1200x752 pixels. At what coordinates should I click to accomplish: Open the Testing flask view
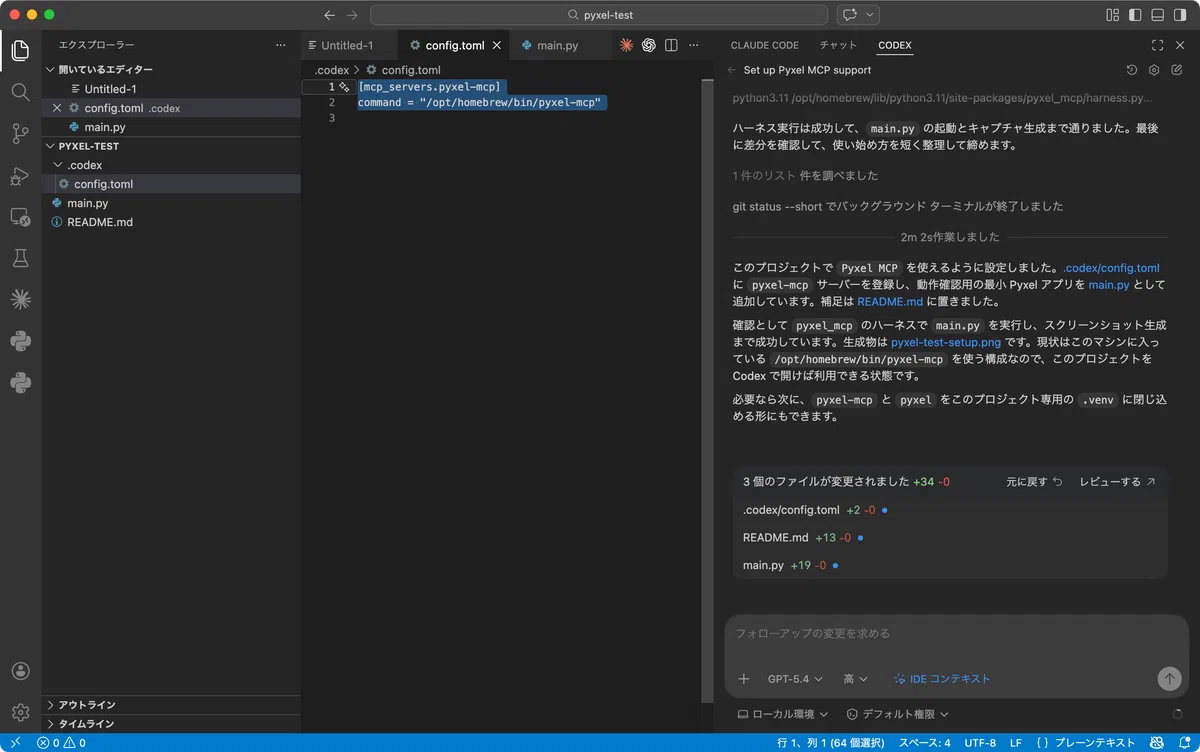tap(20, 258)
